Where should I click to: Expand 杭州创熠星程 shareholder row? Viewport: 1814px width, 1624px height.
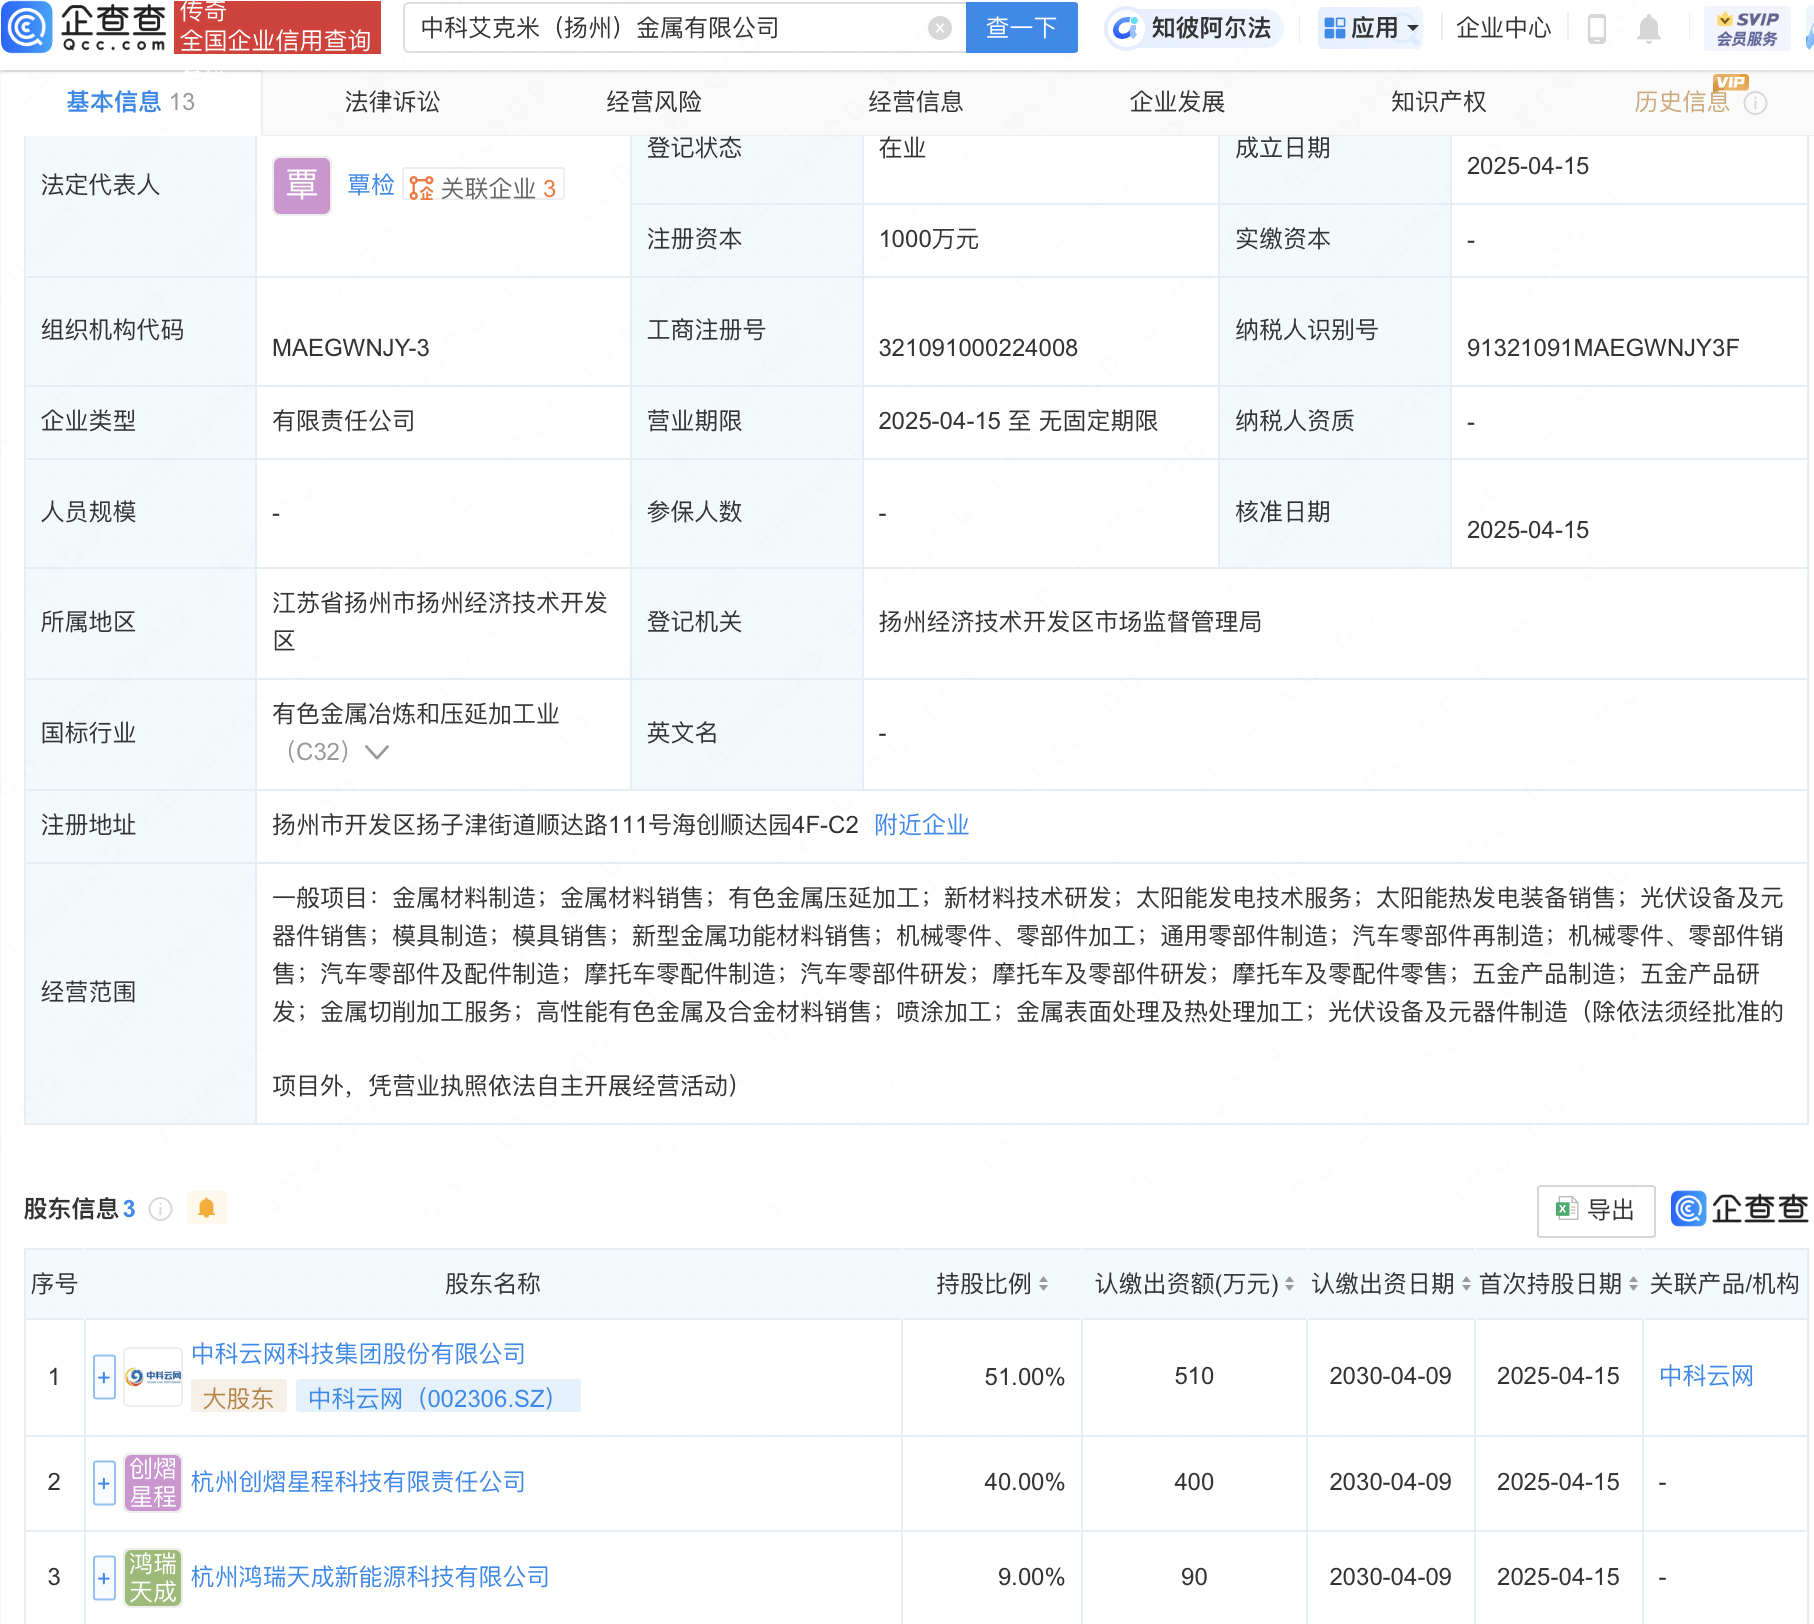click(104, 1482)
